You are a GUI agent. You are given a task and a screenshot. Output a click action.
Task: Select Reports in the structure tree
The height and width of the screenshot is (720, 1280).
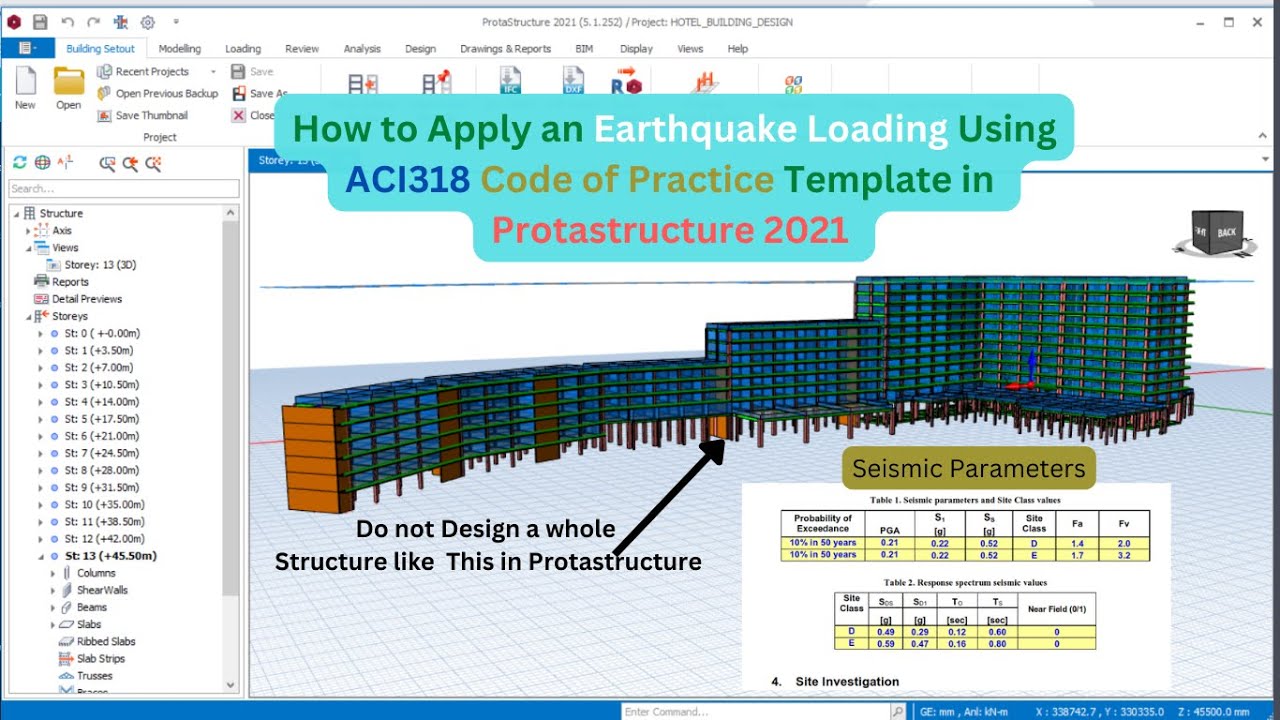62,282
